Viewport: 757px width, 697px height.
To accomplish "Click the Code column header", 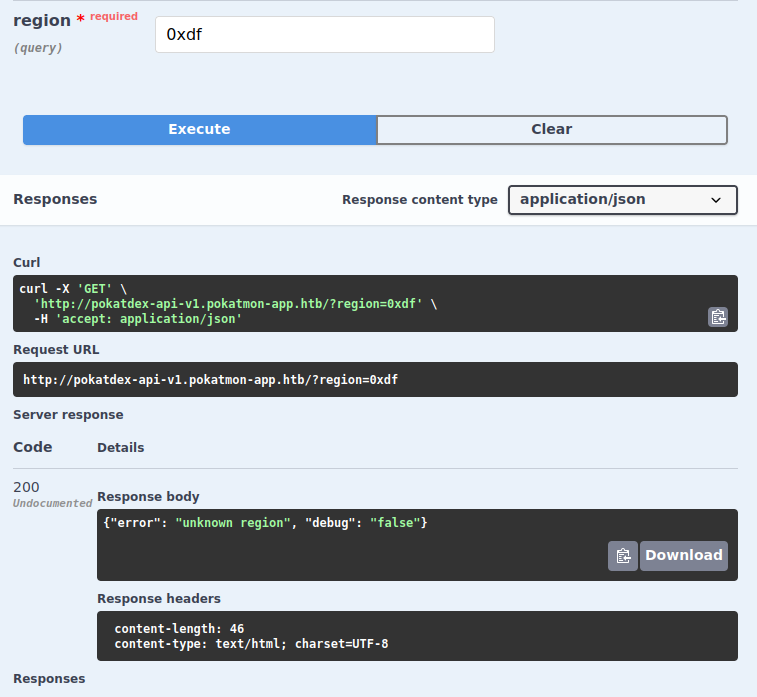I will pos(33,447).
